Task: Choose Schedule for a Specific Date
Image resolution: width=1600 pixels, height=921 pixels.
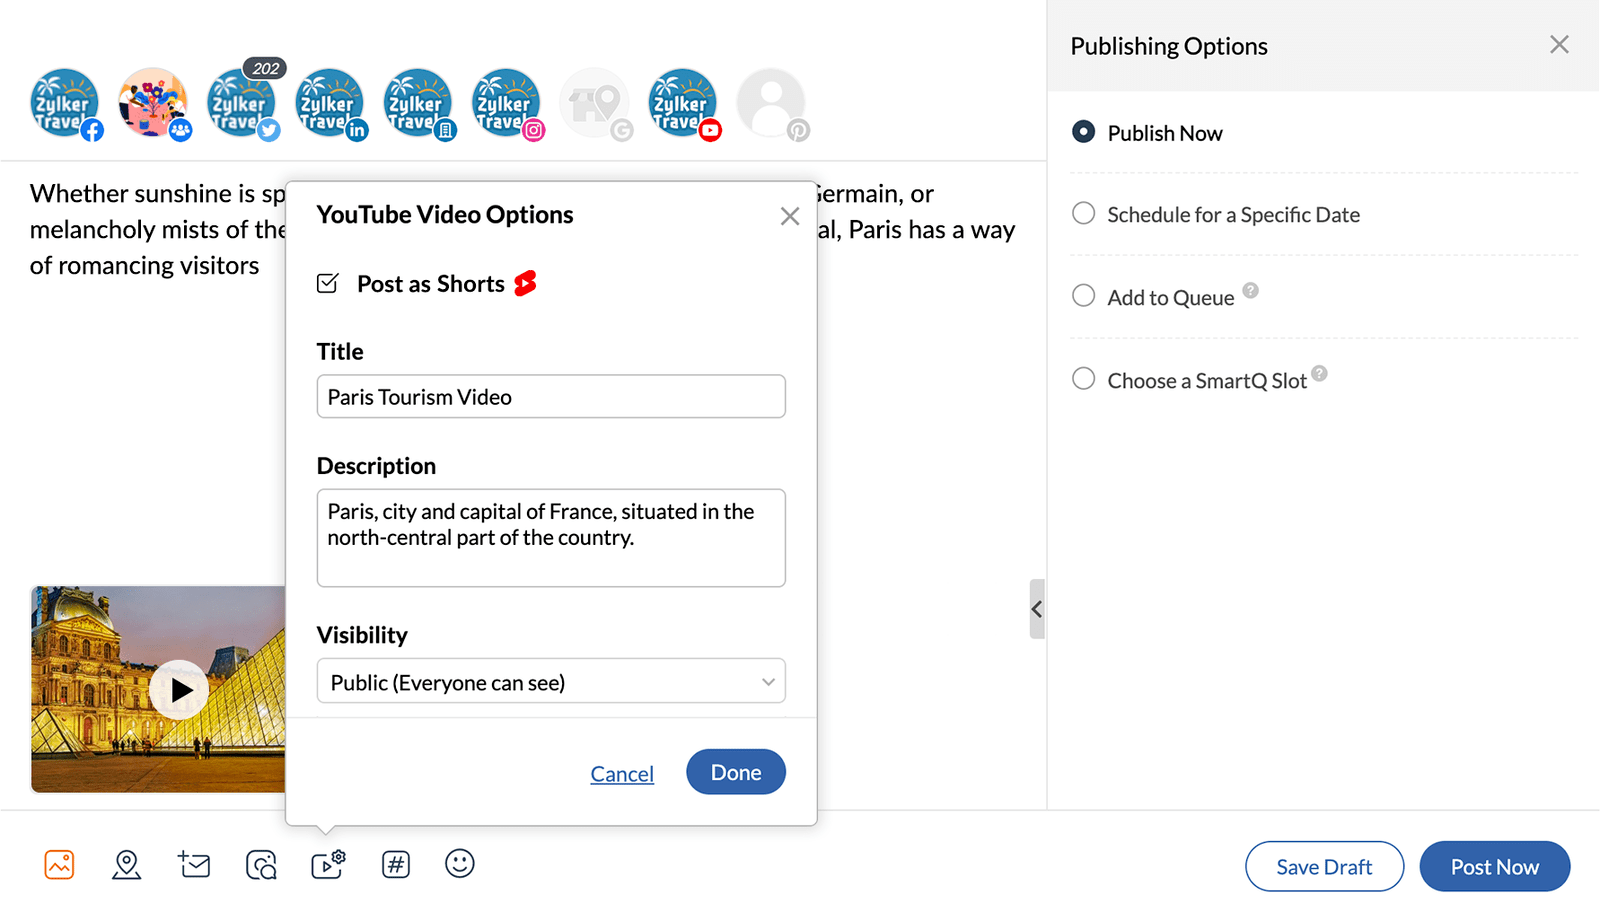Action: [x=1083, y=213]
